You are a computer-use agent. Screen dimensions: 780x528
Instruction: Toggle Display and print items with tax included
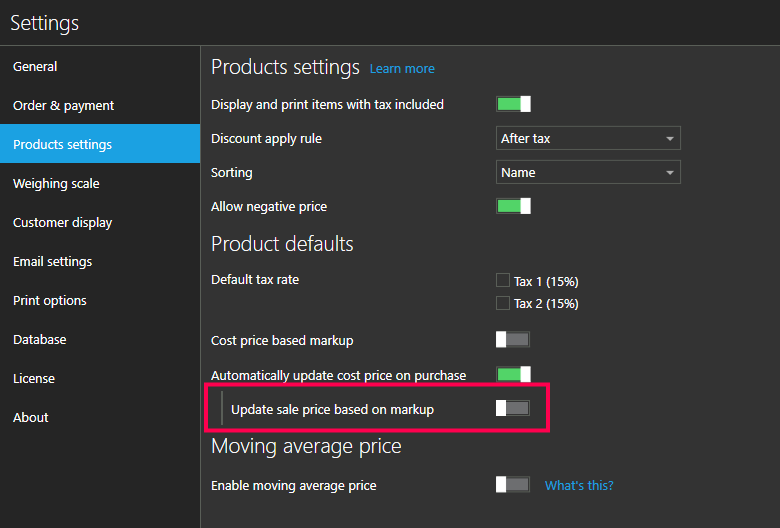[x=513, y=104]
